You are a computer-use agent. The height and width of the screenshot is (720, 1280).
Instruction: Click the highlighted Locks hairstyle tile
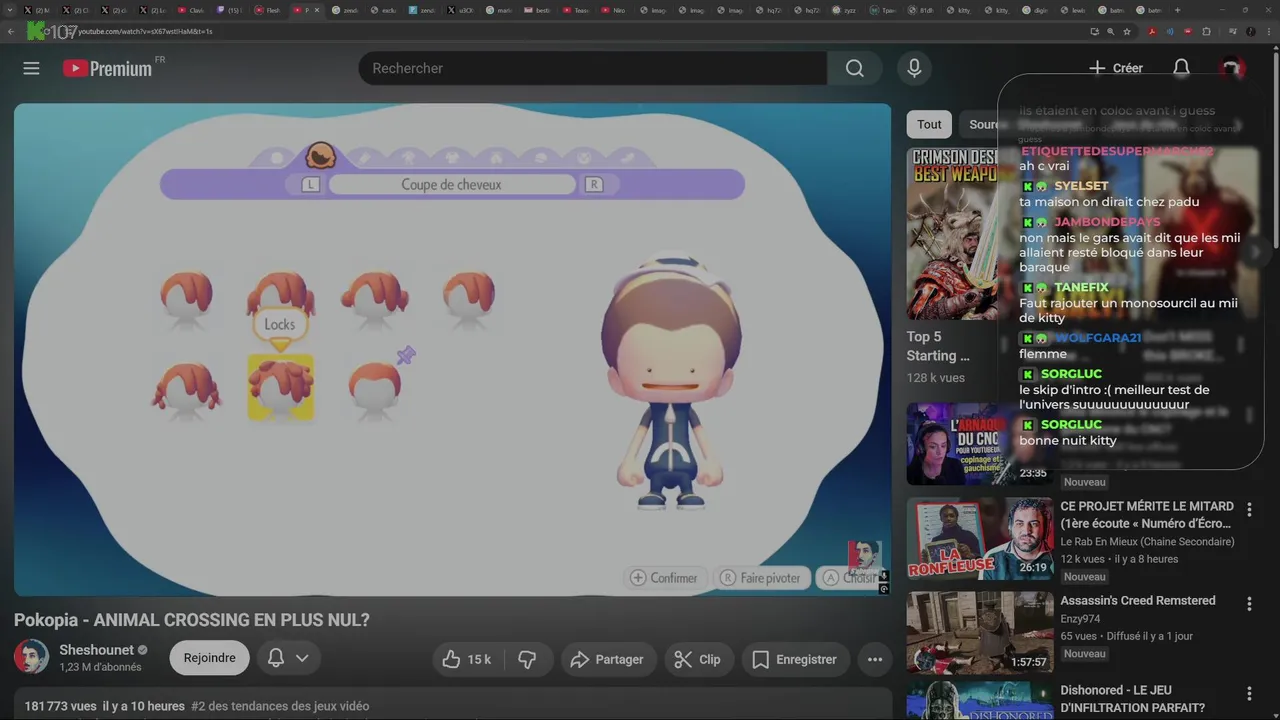point(281,387)
